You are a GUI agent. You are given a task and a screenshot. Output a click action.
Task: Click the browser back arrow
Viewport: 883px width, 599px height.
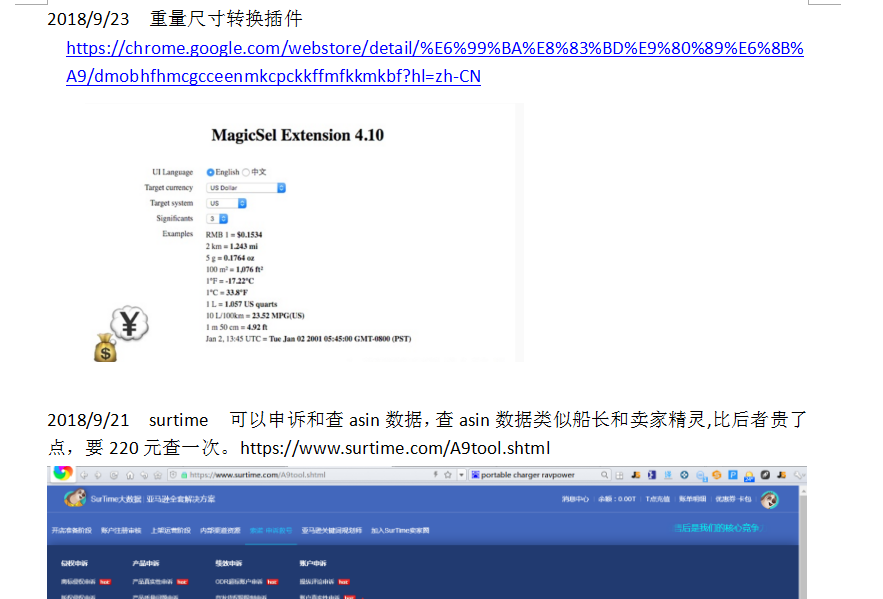[x=84, y=475]
